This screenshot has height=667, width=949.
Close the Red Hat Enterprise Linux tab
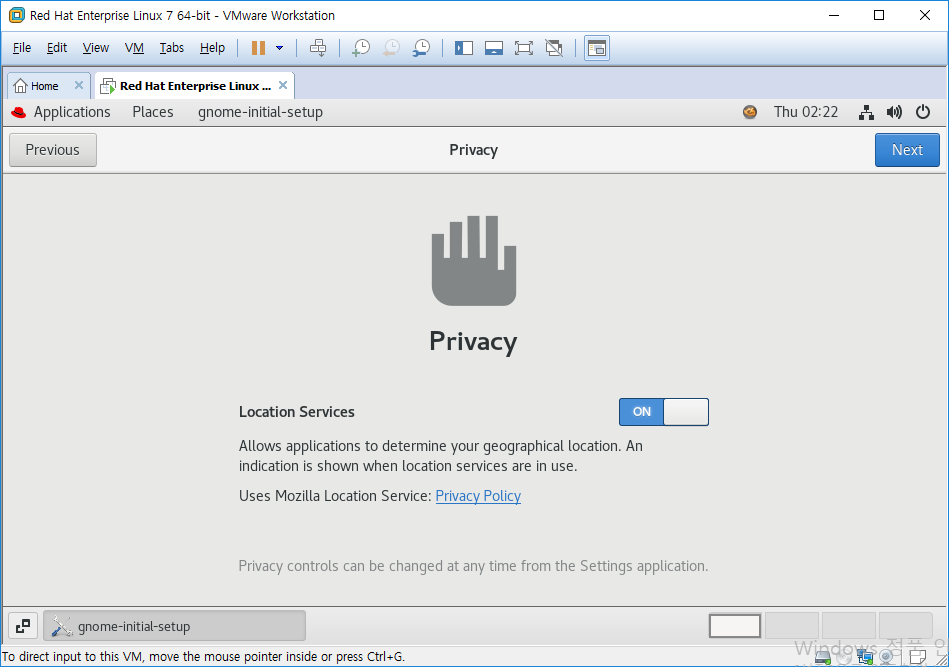(283, 85)
